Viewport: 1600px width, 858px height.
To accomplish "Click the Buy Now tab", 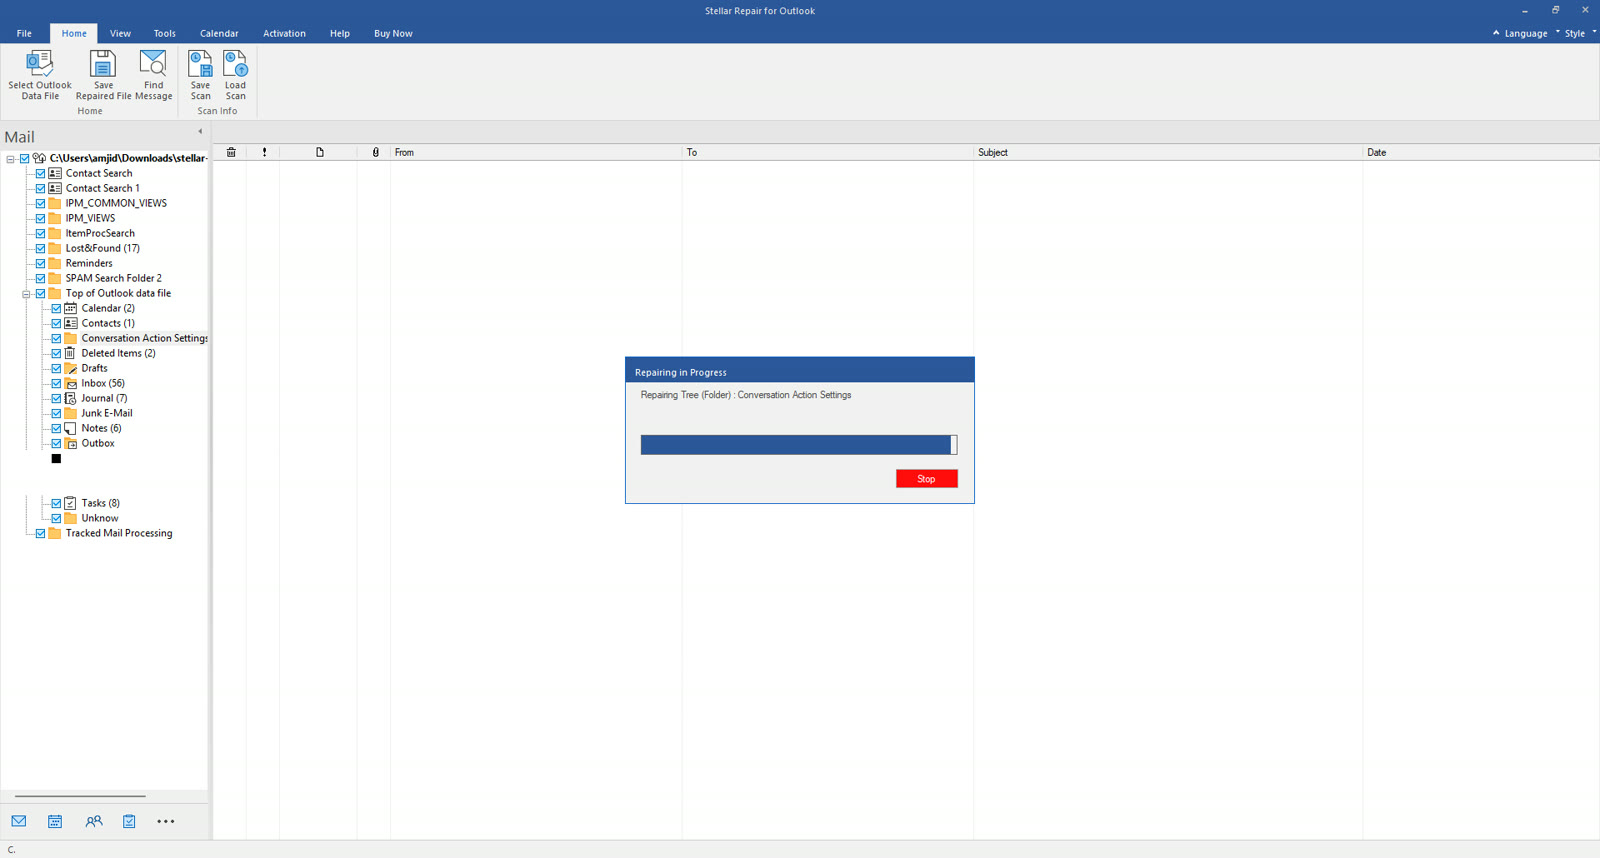I will (393, 33).
